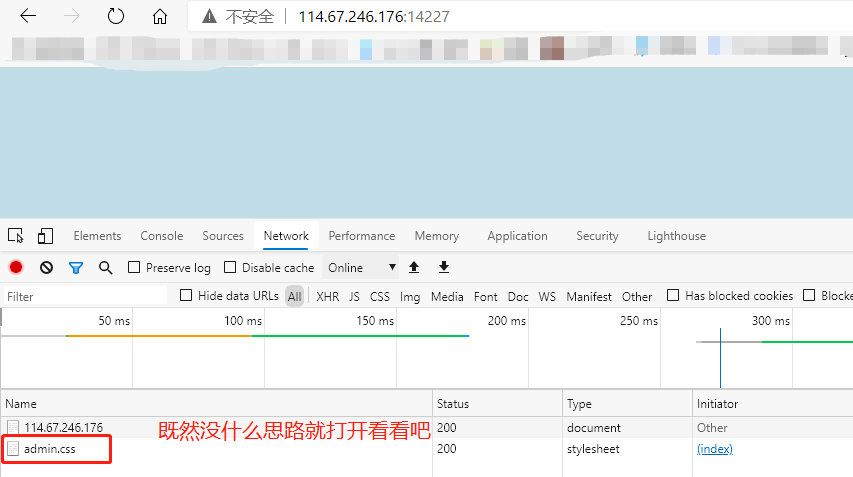Open the Sources tab

coord(223,236)
